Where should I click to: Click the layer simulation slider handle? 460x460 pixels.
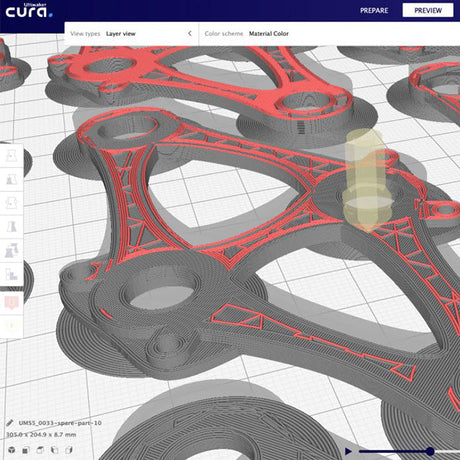tap(430, 452)
